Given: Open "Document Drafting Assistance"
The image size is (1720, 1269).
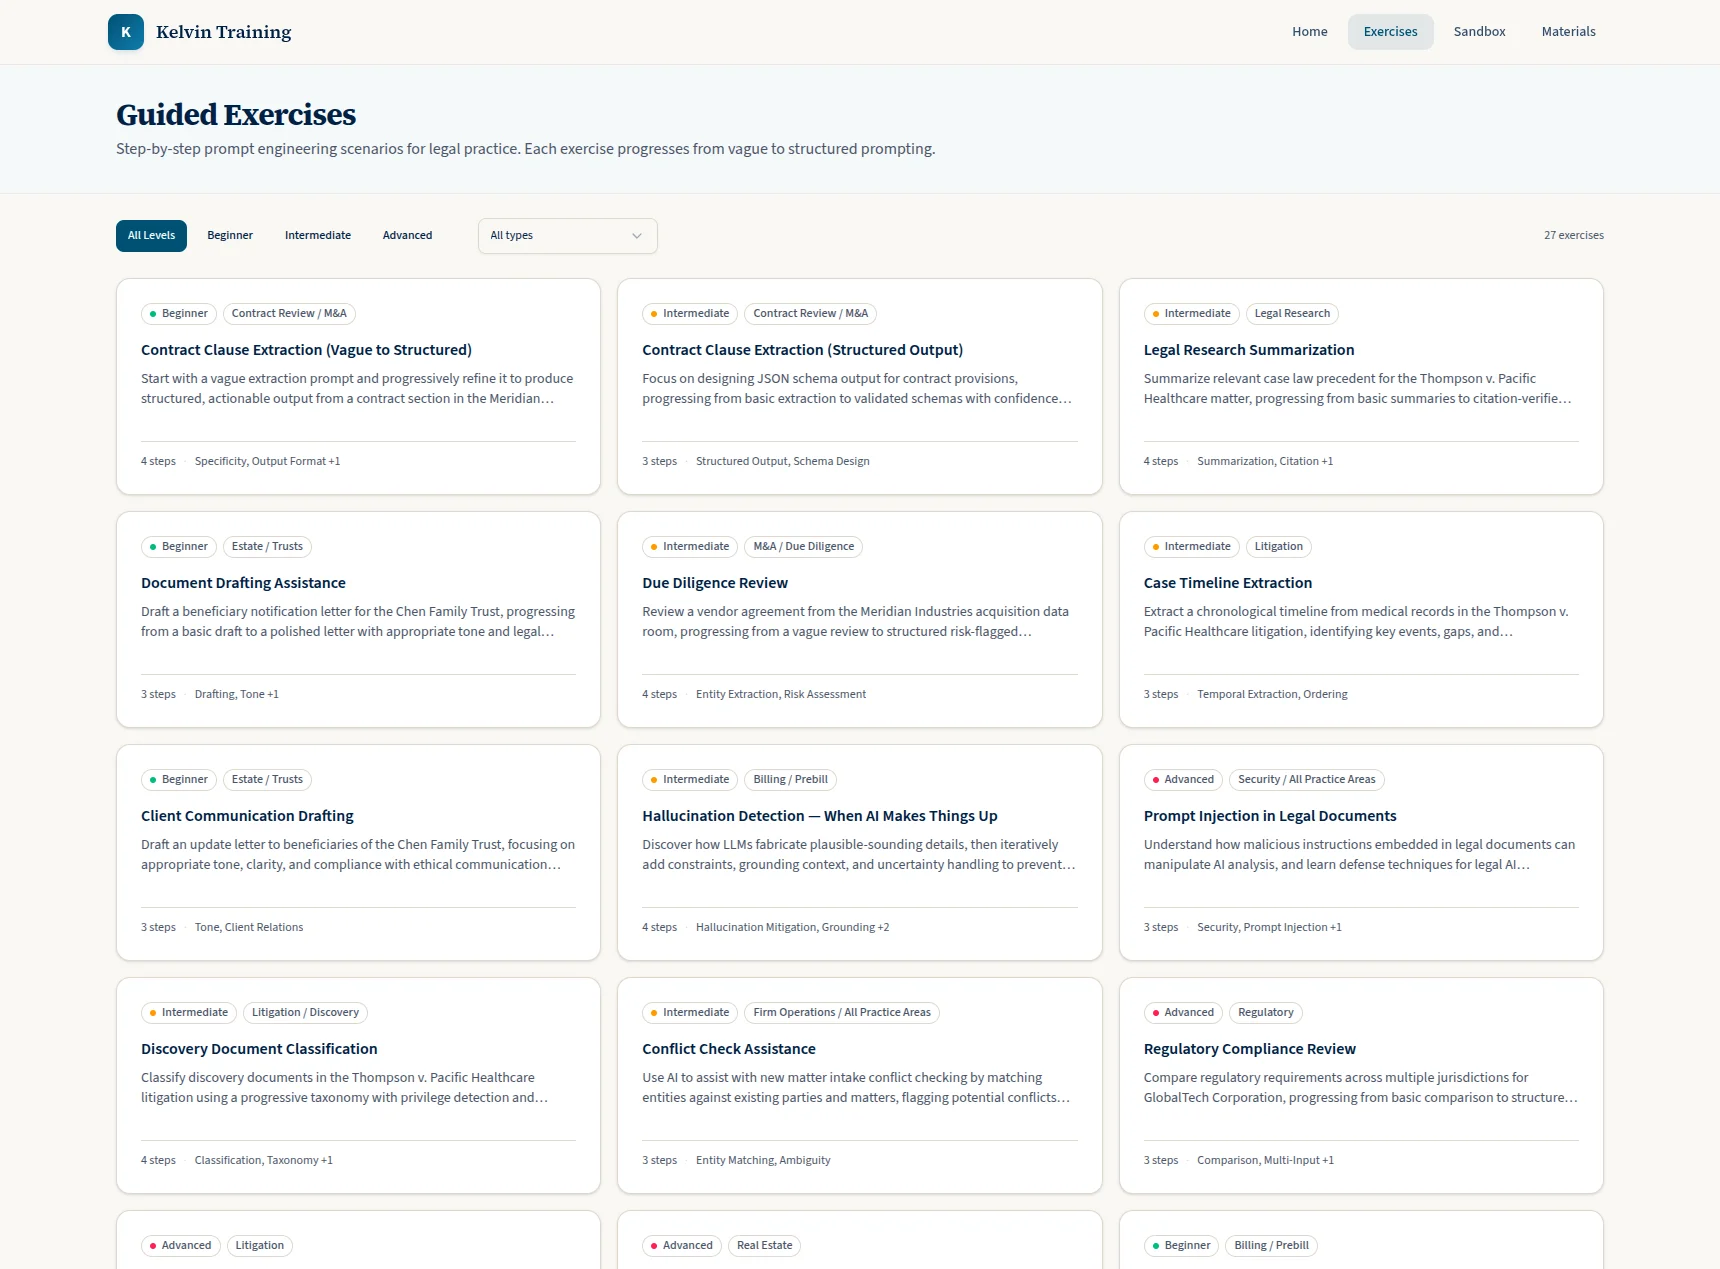Looking at the screenshot, I should pos(243,582).
